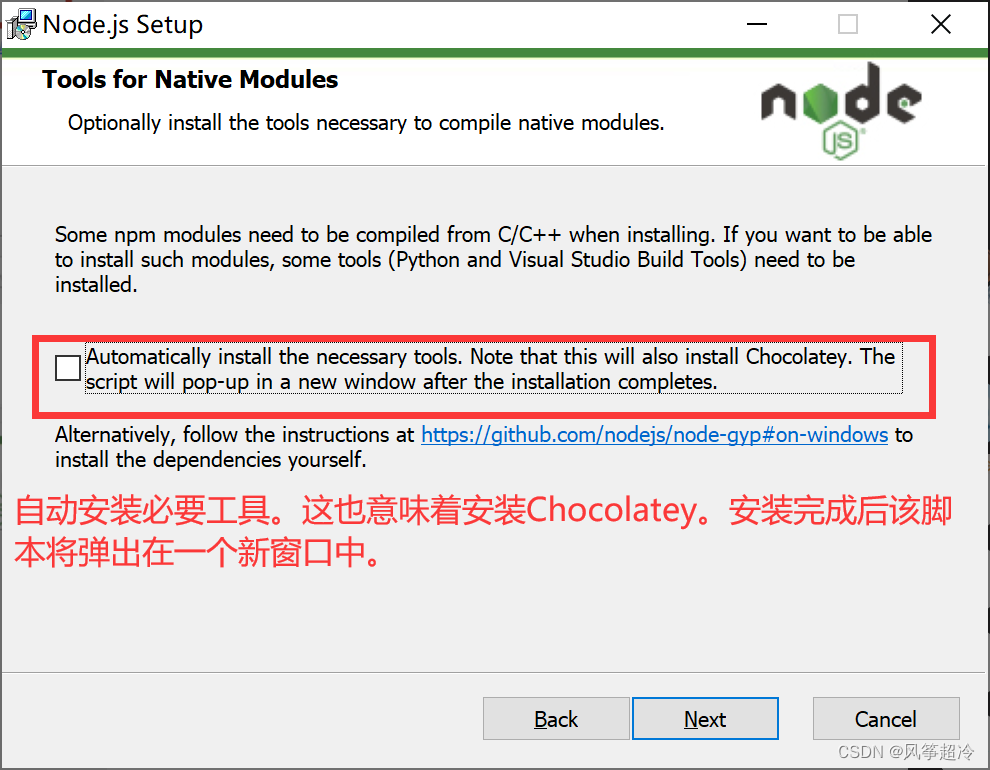Click the green banner strip under title bar
The width and height of the screenshot is (990, 770).
495,52
